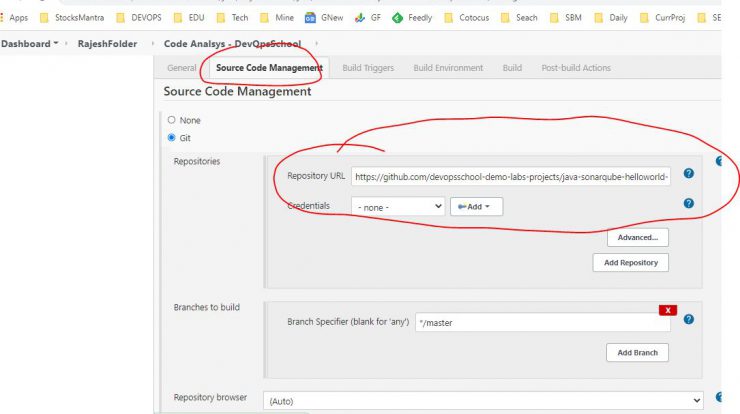Expand the Repository browser dropdown
740x414 pixels.
(483, 401)
